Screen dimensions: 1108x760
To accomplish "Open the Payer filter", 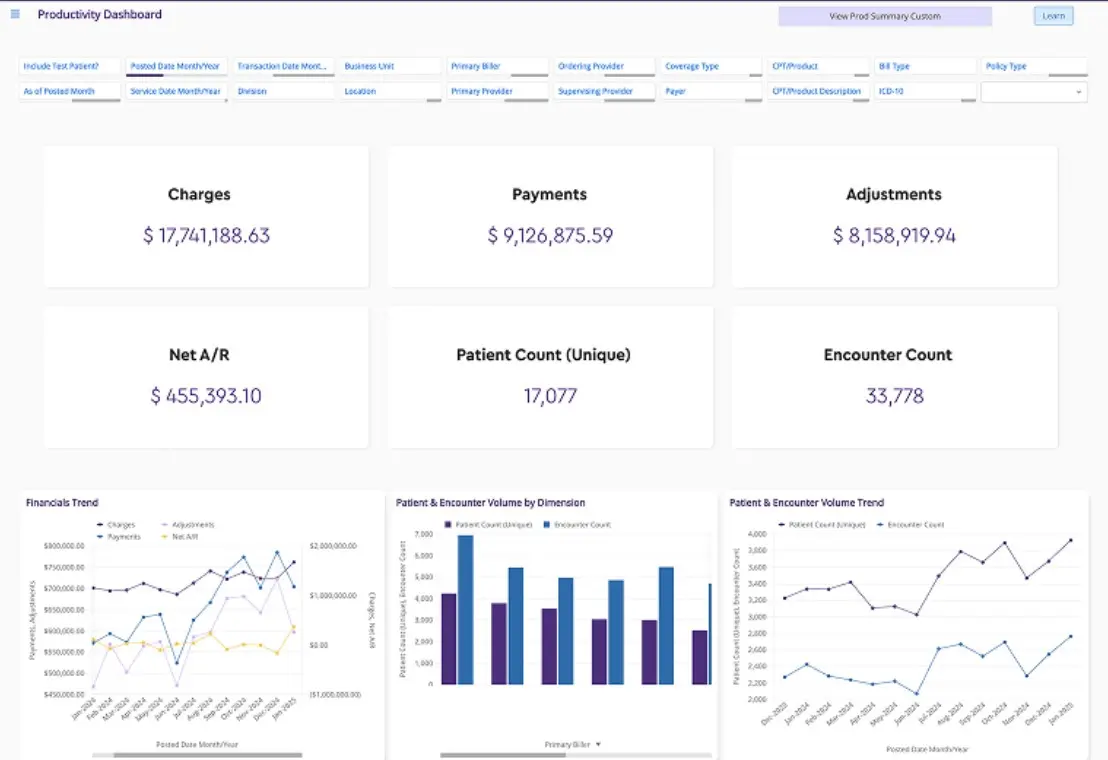I will [x=711, y=91].
